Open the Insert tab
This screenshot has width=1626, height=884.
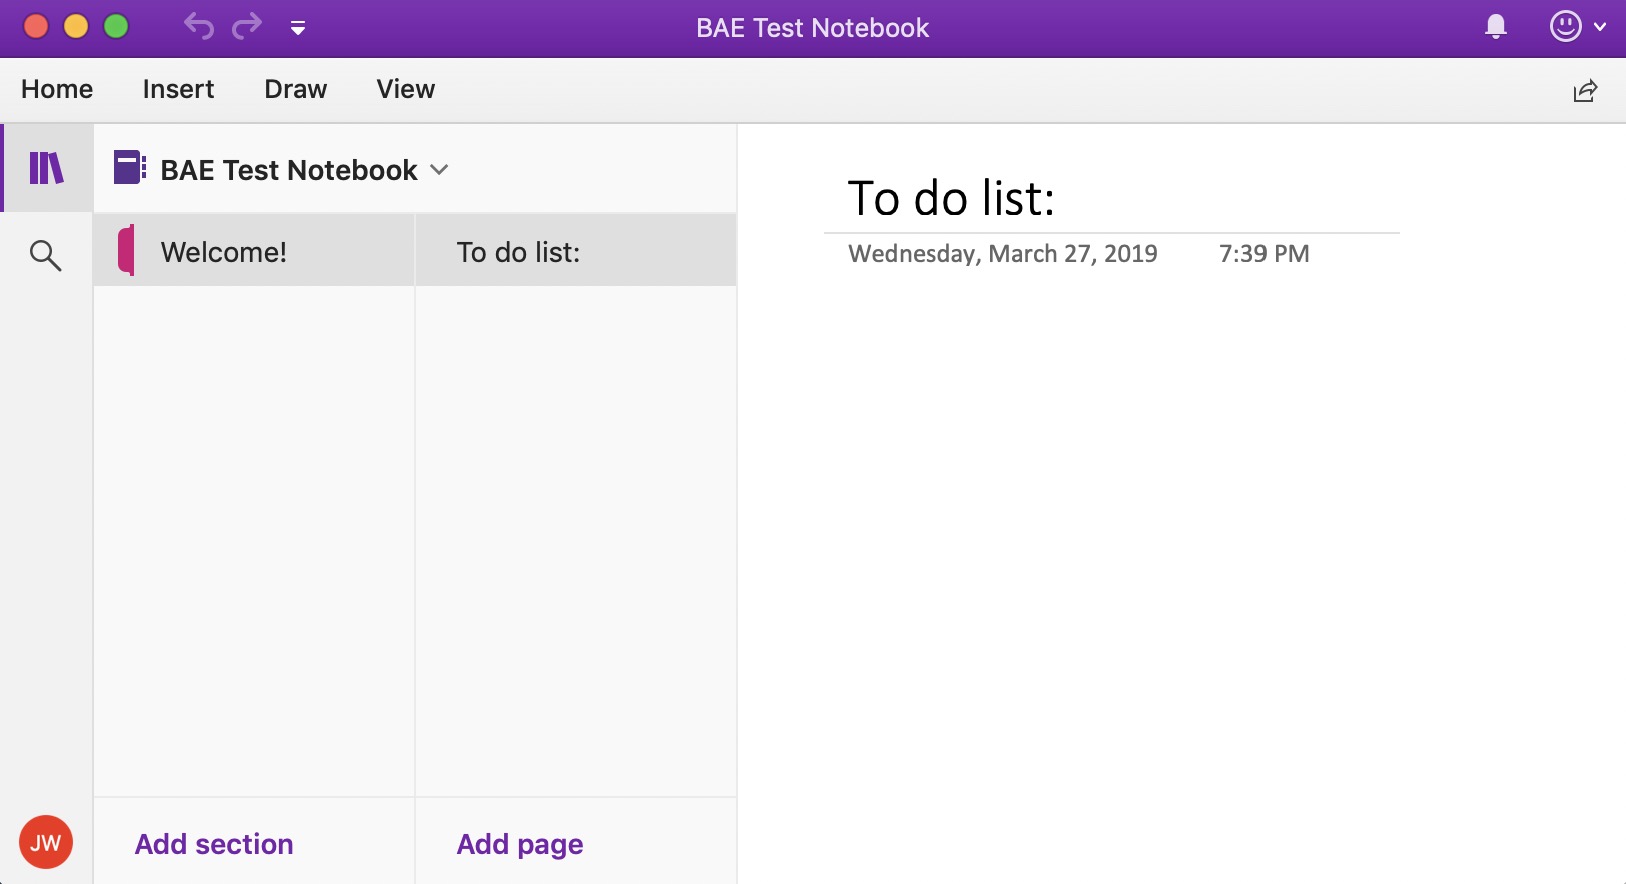click(x=178, y=89)
